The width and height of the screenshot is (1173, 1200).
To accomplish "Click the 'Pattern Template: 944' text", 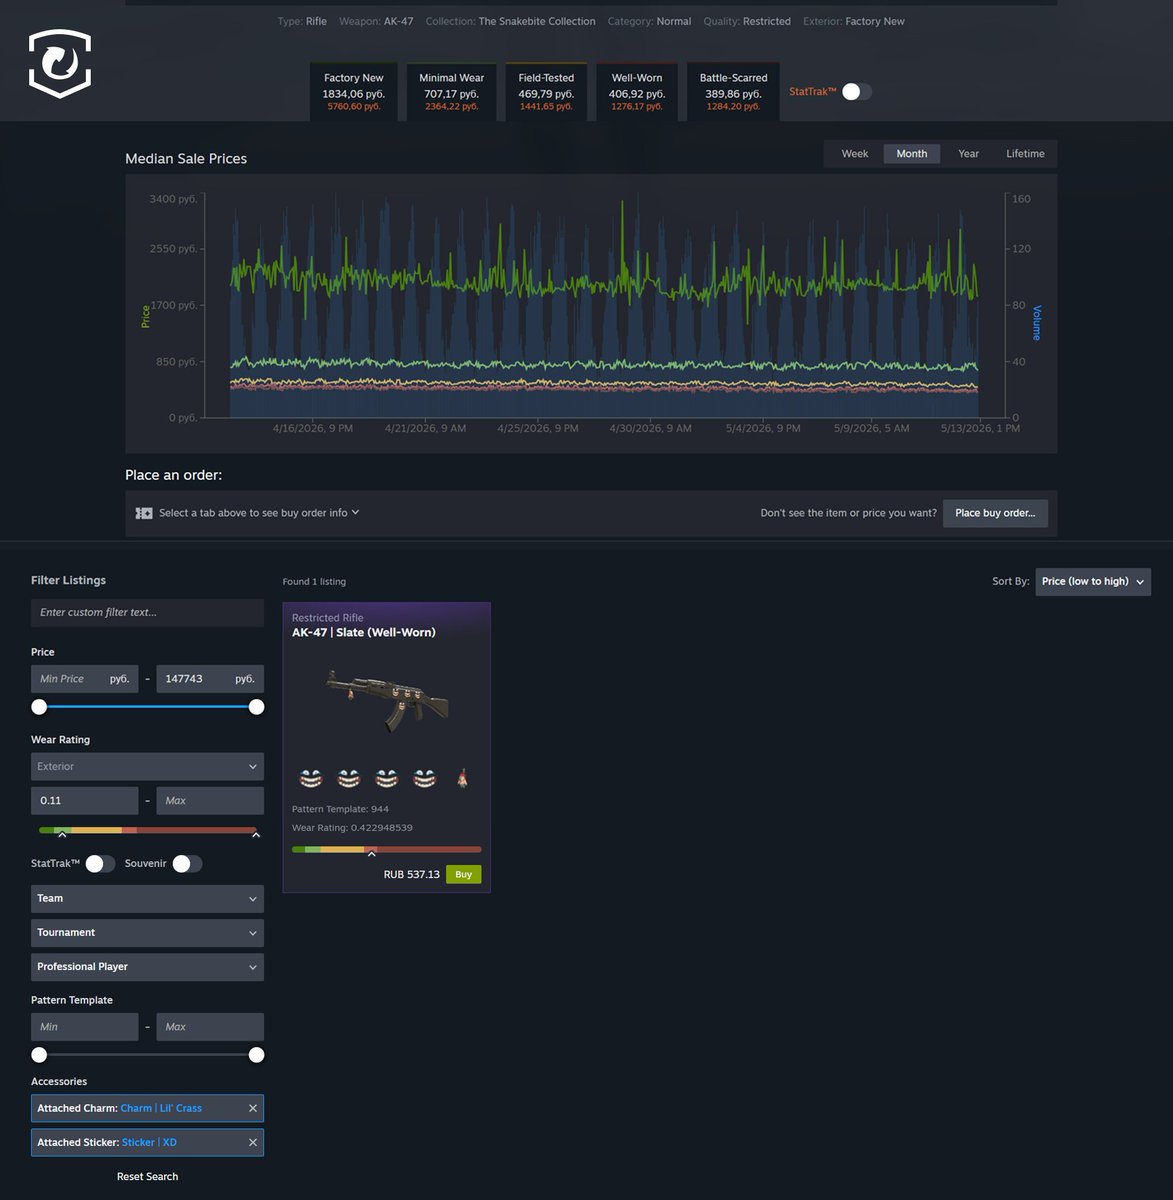I will [340, 809].
